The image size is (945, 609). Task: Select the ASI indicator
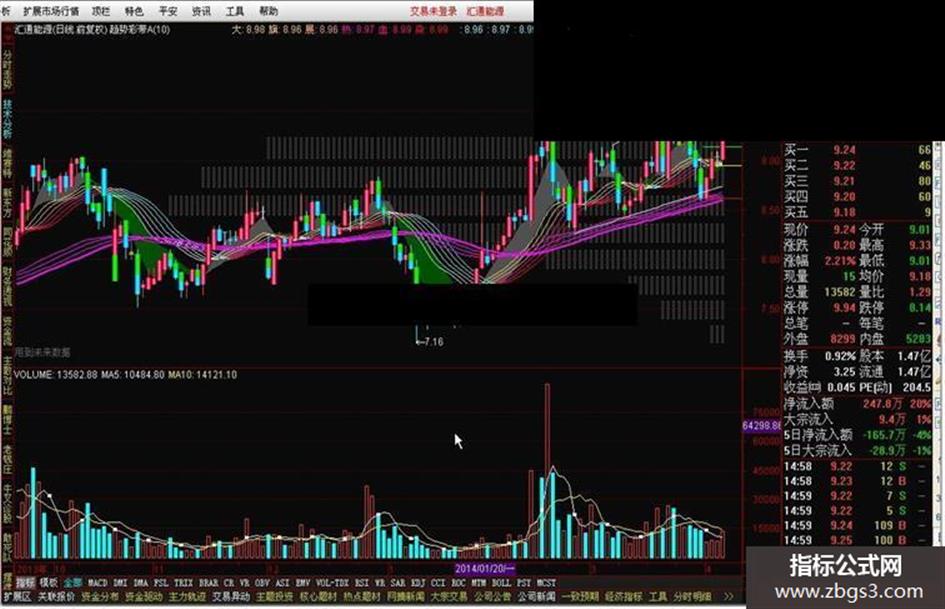(282, 583)
